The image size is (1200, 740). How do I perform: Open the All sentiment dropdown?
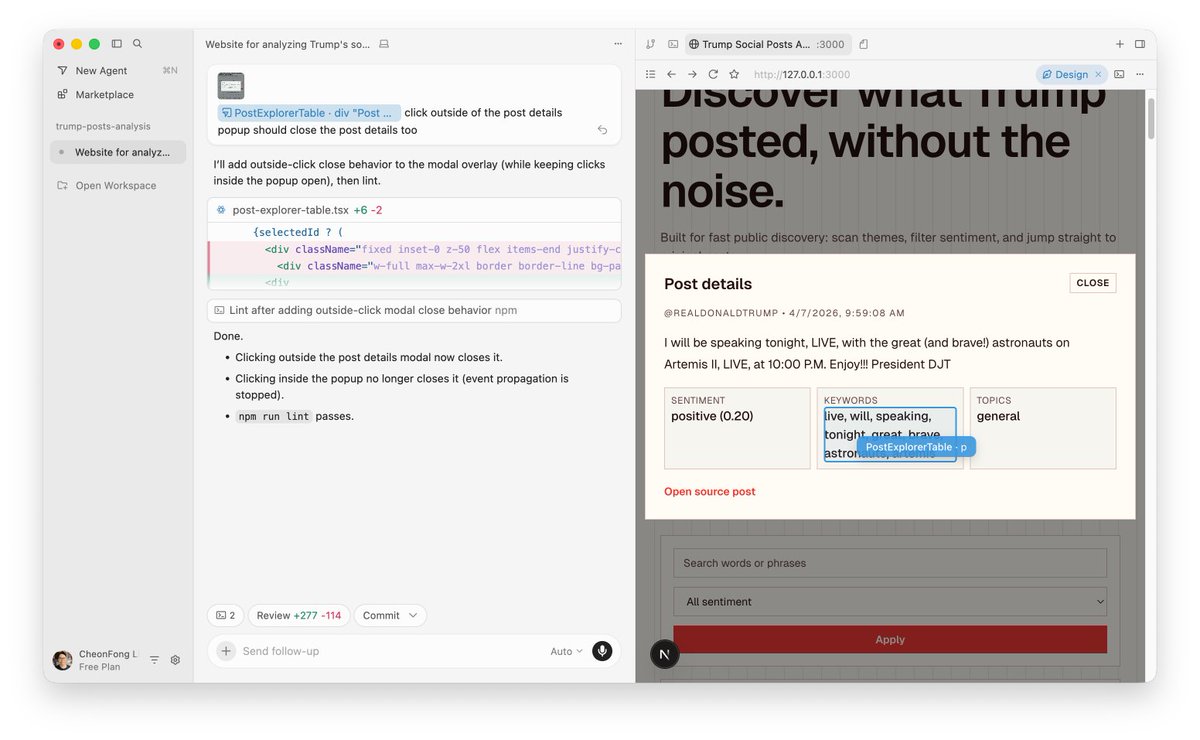[890, 602]
